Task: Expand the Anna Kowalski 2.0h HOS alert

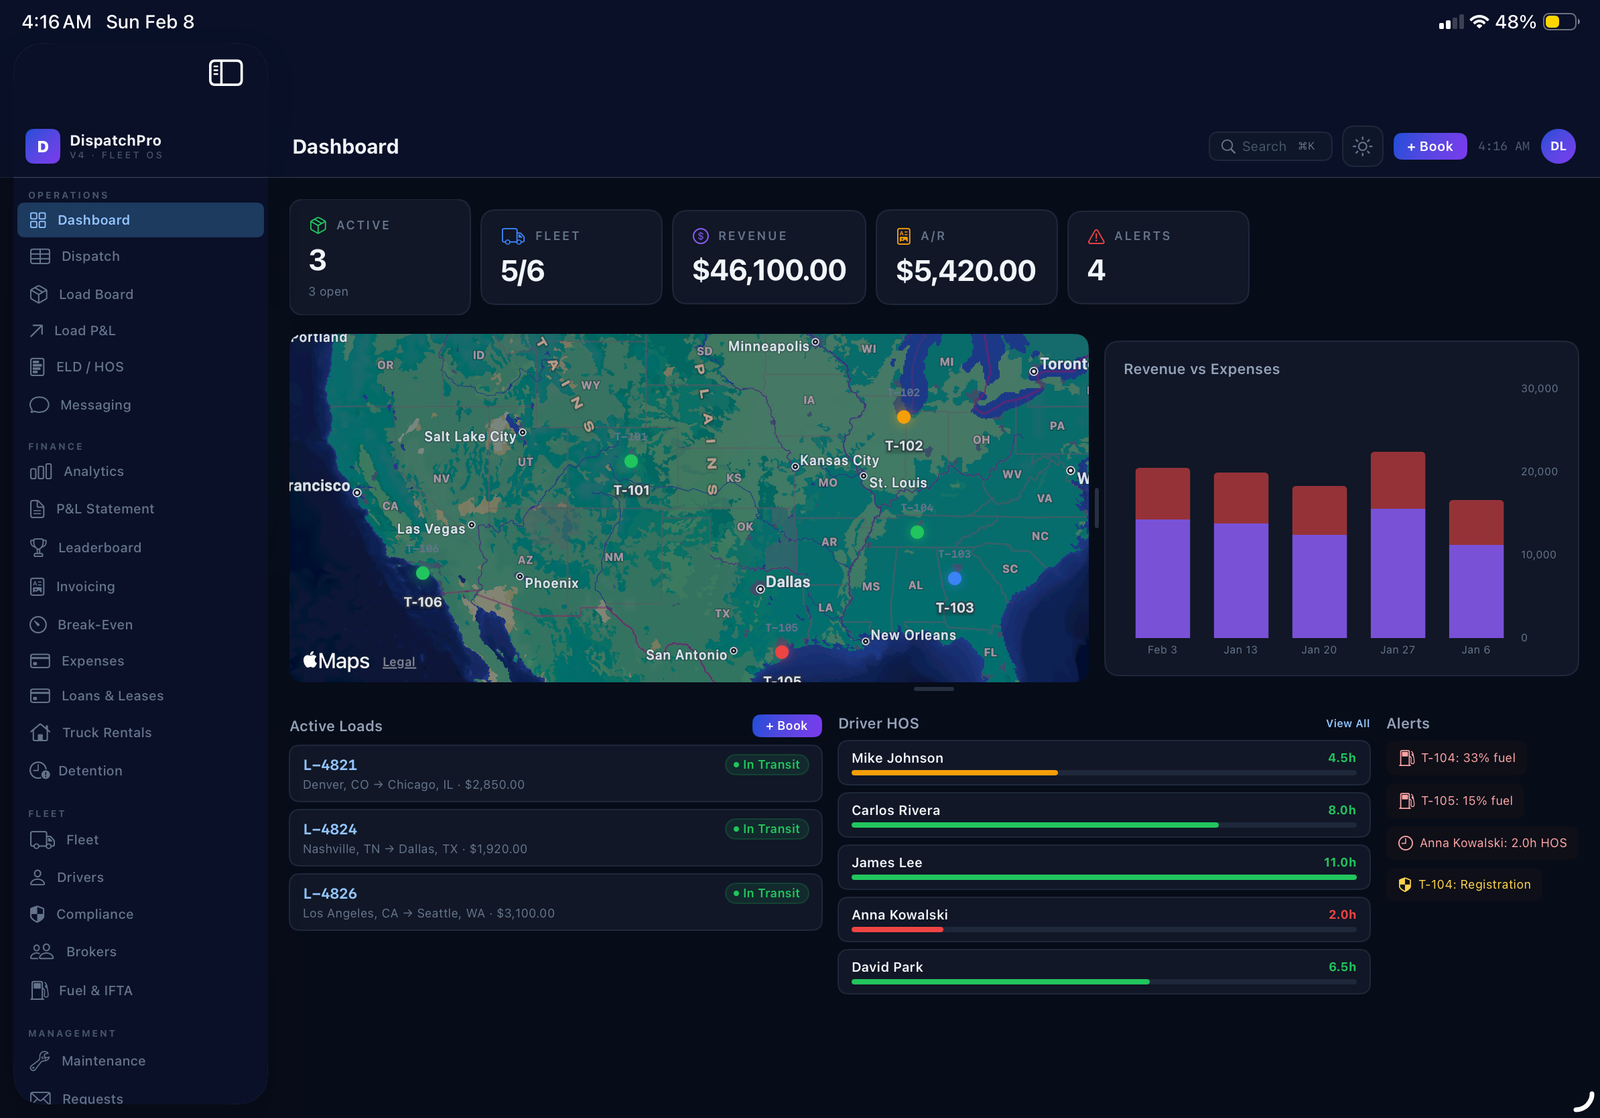Action: pos(1483,843)
